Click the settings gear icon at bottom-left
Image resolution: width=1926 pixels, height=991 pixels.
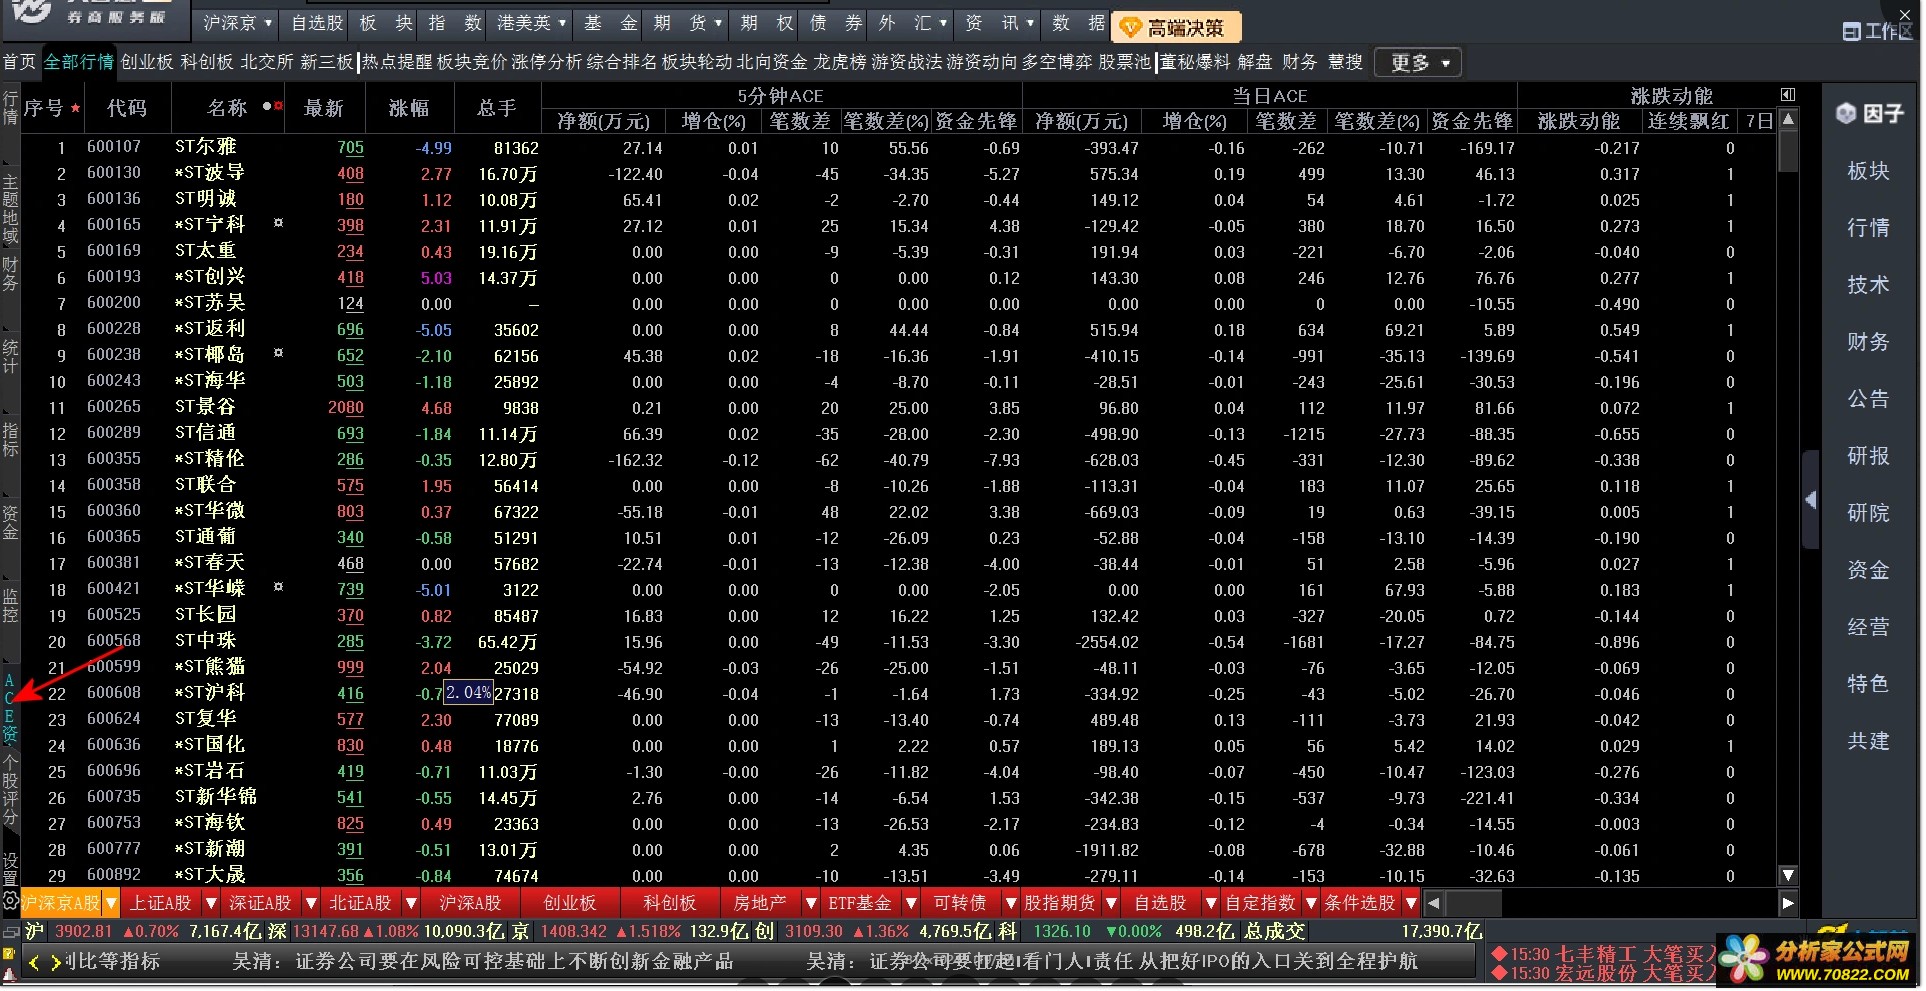tap(10, 901)
